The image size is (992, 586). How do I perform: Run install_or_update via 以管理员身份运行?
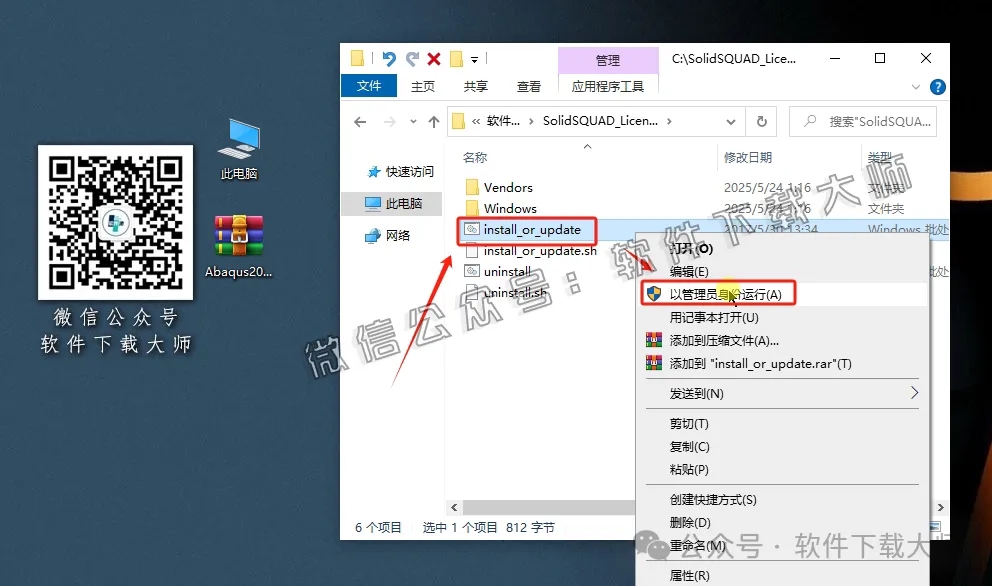tap(722, 293)
